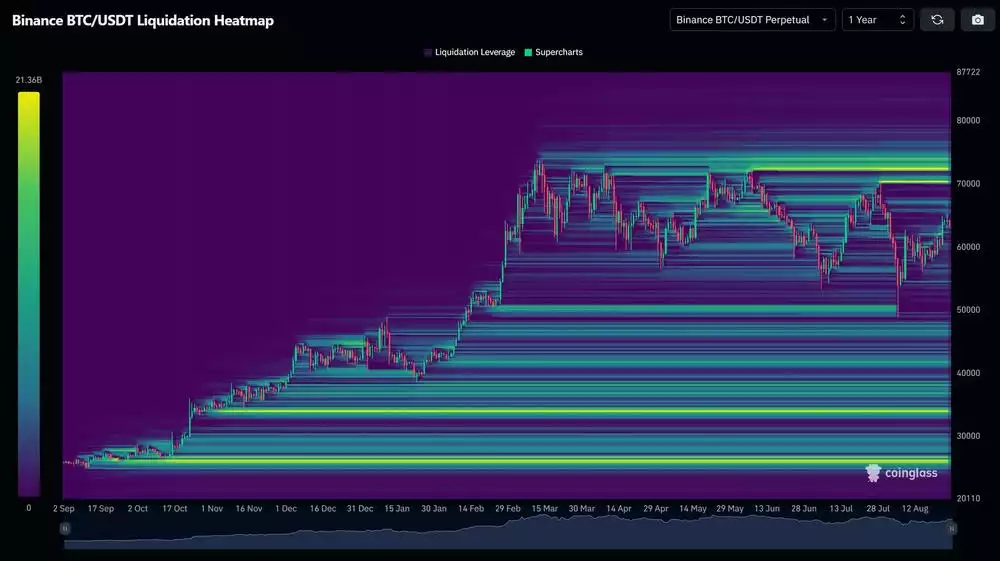Image resolution: width=1000 pixels, height=561 pixels.
Task: Click the liquidation color scale bar
Action: tap(29, 294)
